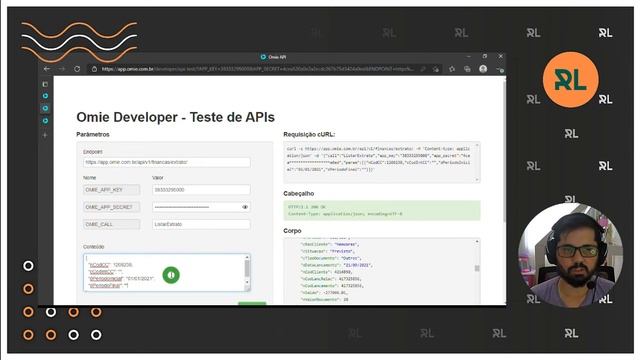Open the Favorites toolbar icon
This screenshot has width=640, height=360.
[x=452, y=69]
